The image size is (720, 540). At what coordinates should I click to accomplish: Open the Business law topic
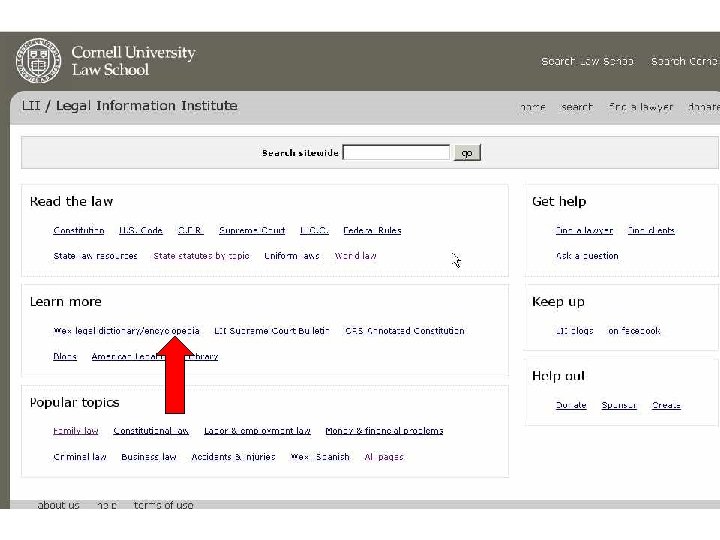tap(149, 457)
